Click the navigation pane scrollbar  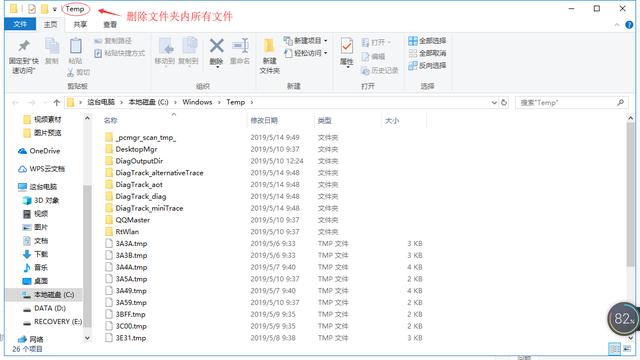click(x=87, y=255)
